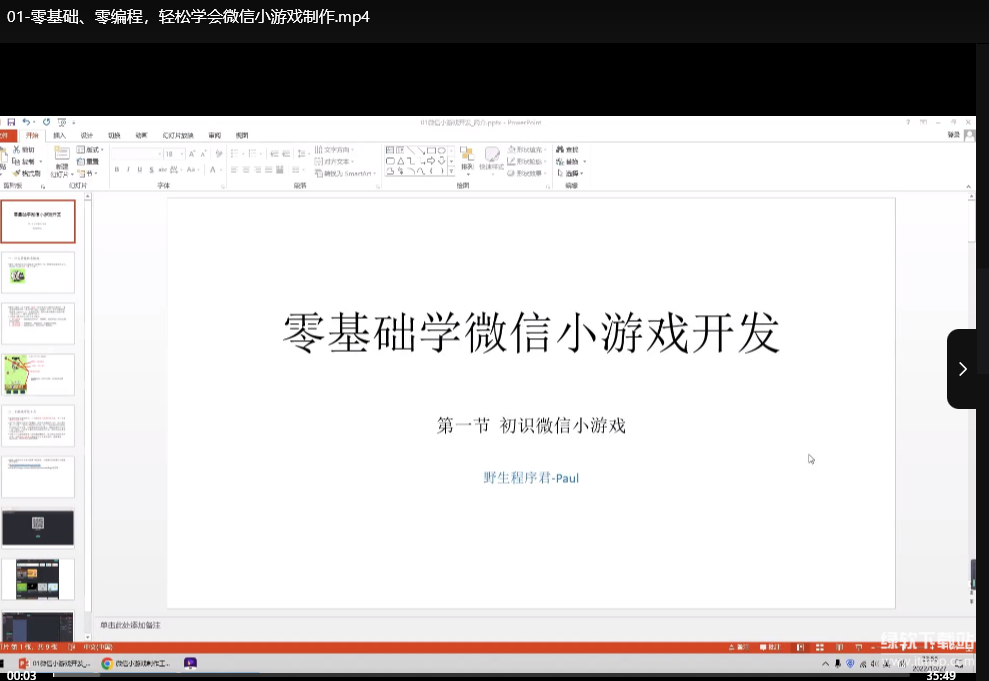Click the video player's next arrow button
Screen dimensions: 989x681
(963, 369)
